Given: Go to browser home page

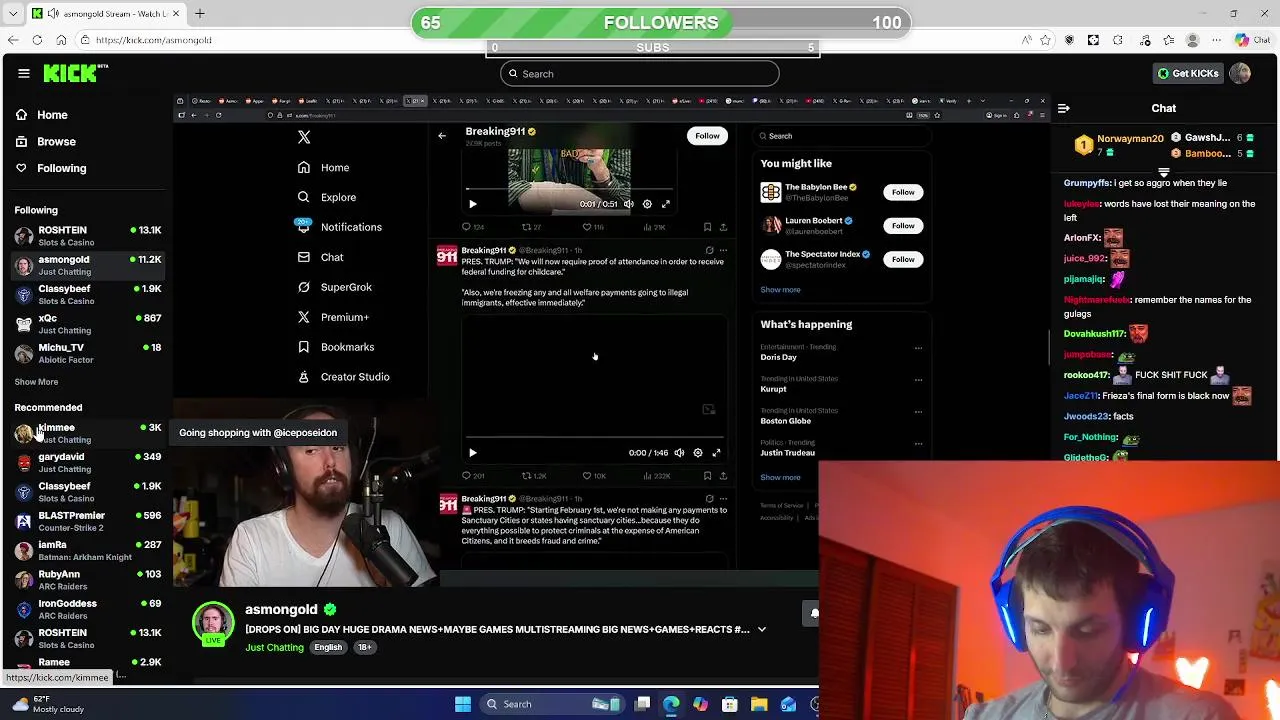Looking at the screenshot, I should click(61, 40).
